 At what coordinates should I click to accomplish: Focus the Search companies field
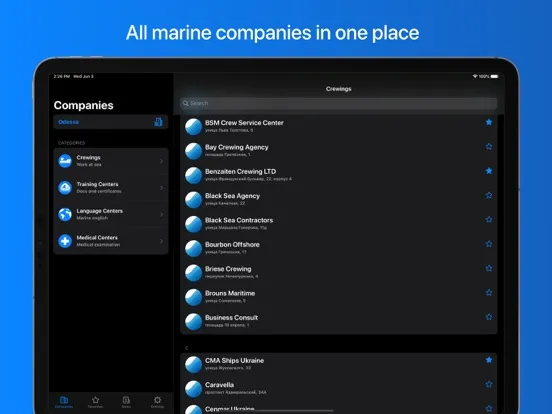click(x=339, y=103)
